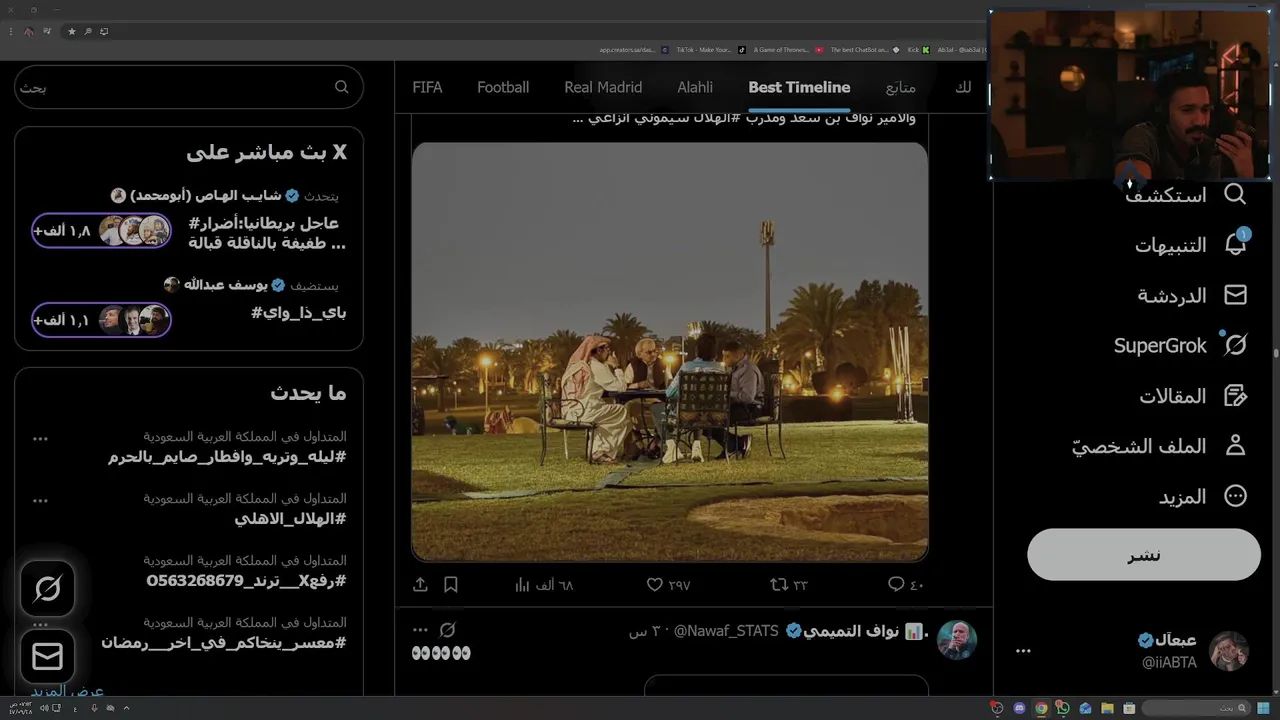
Task: Click the reply icon with ٤٠ count
Action: (x=896, y=584)
